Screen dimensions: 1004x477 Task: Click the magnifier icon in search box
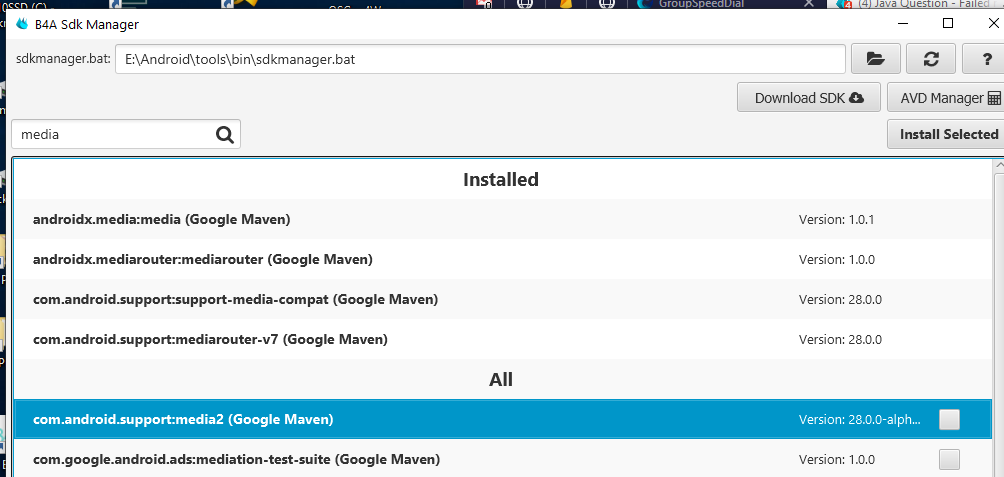pyautogui.click(x=224, y=134)
